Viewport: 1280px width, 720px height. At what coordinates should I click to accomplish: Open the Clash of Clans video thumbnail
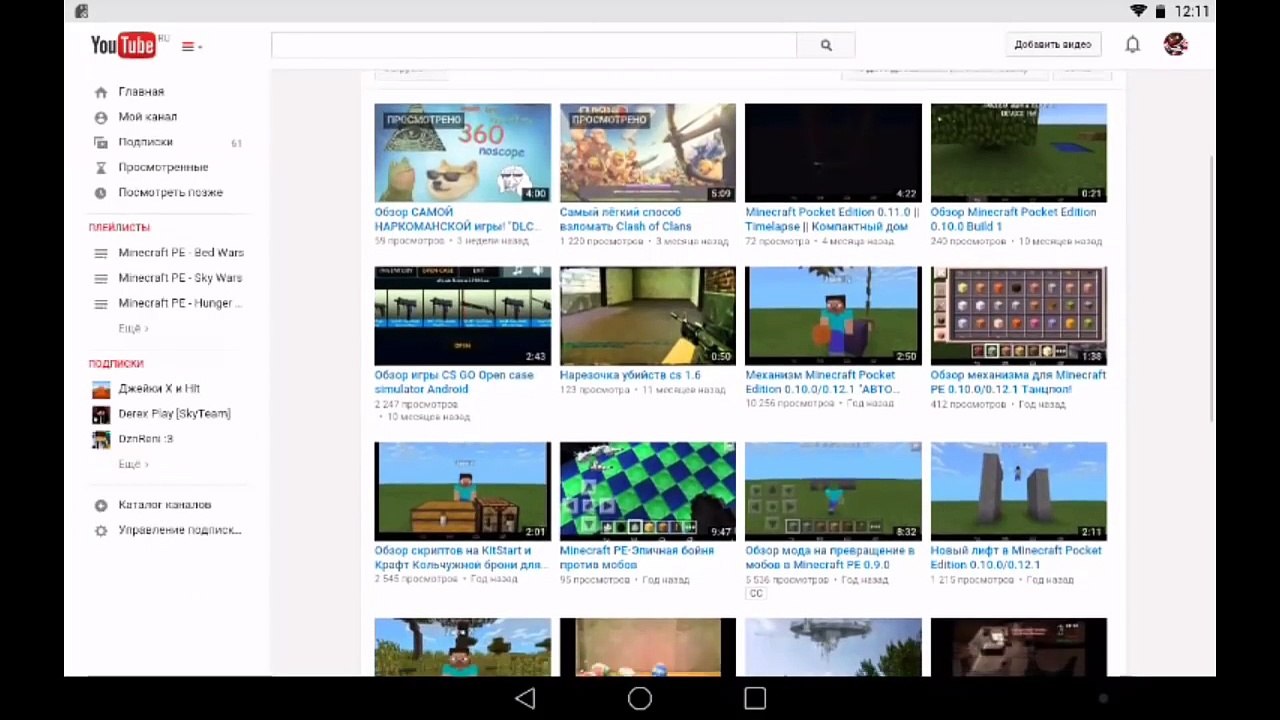(x=648, y=153)
